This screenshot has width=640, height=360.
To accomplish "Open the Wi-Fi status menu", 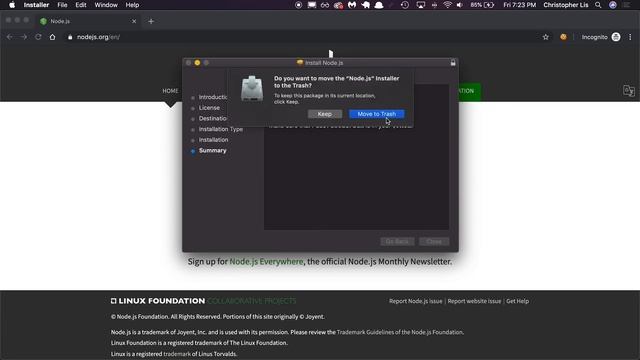I will click(x=448, y=5).
